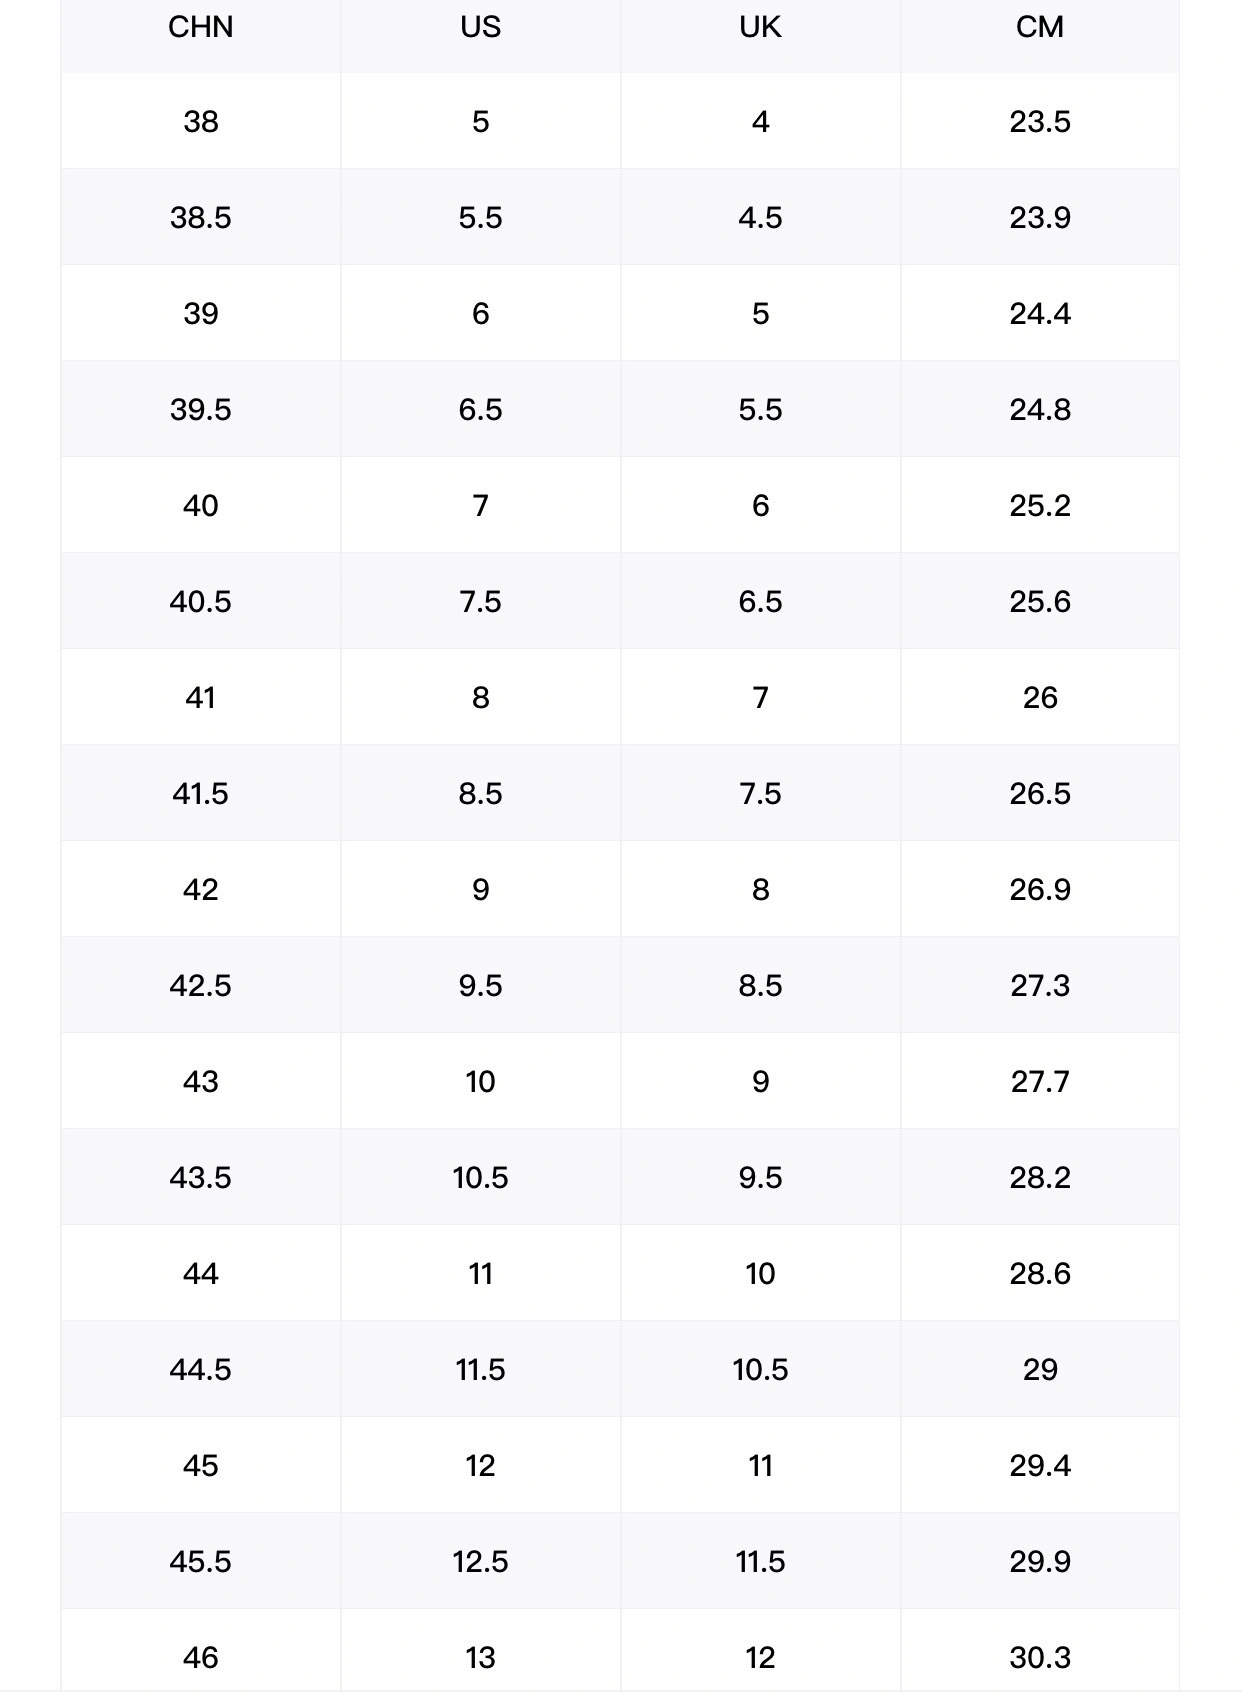The image size is (1242, 1699).
Task: Select CHN size 45.5 cell
Action: (200, 1561)
